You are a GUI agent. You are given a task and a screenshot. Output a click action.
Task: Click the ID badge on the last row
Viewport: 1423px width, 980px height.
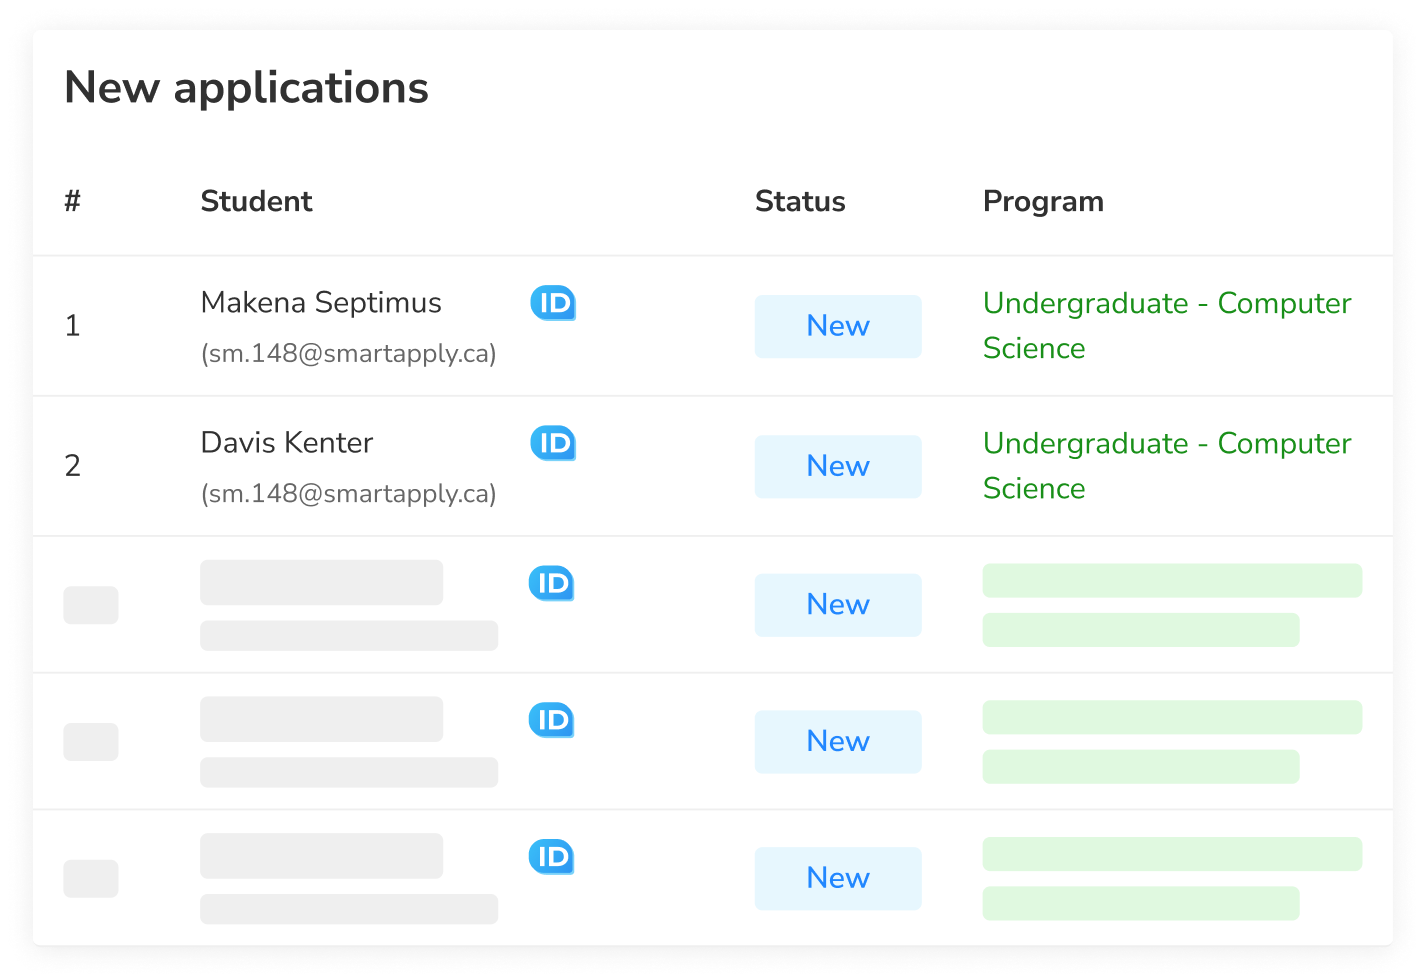click(x=551, y=856)
